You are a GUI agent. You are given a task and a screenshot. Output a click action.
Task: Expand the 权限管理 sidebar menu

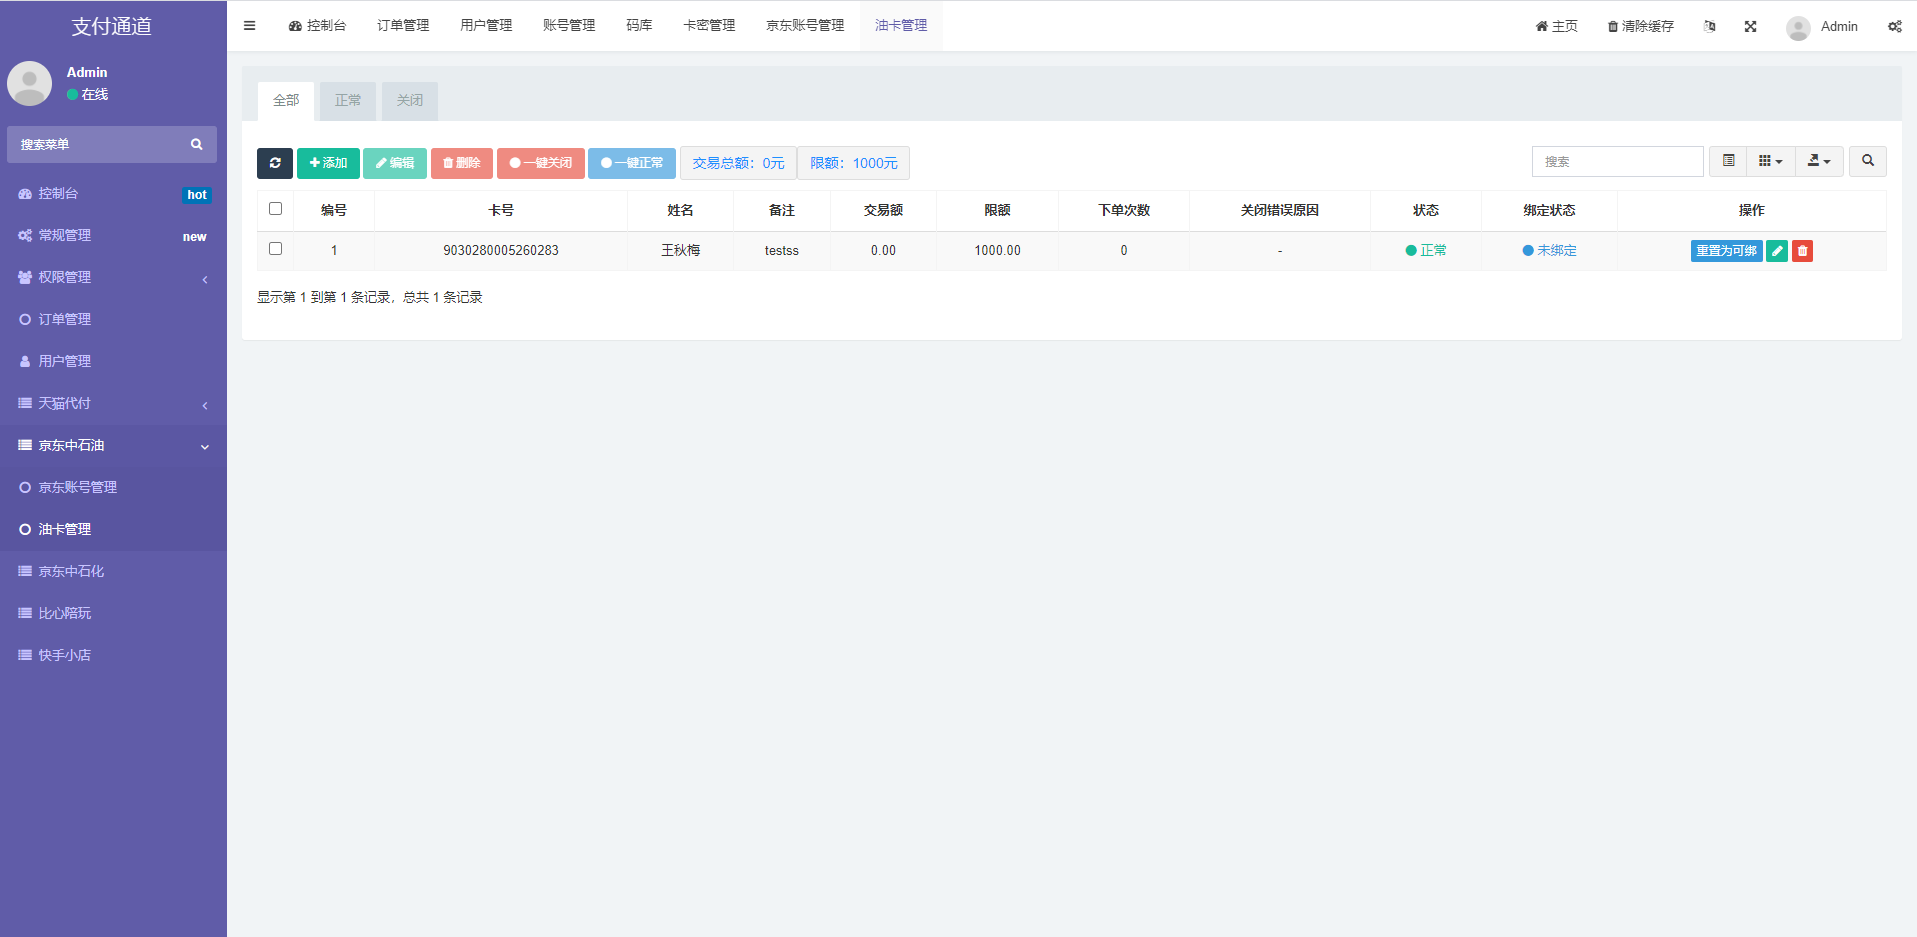(113, 278)
